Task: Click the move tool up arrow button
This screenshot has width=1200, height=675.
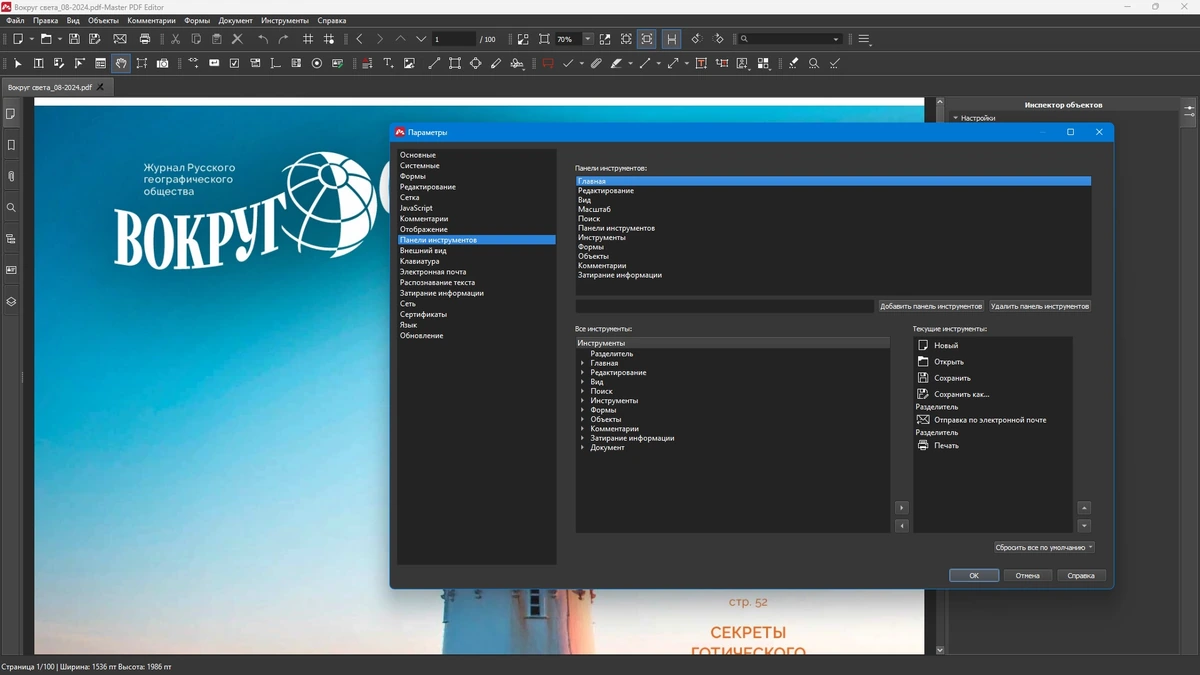Action: (x=1084, y=508)
